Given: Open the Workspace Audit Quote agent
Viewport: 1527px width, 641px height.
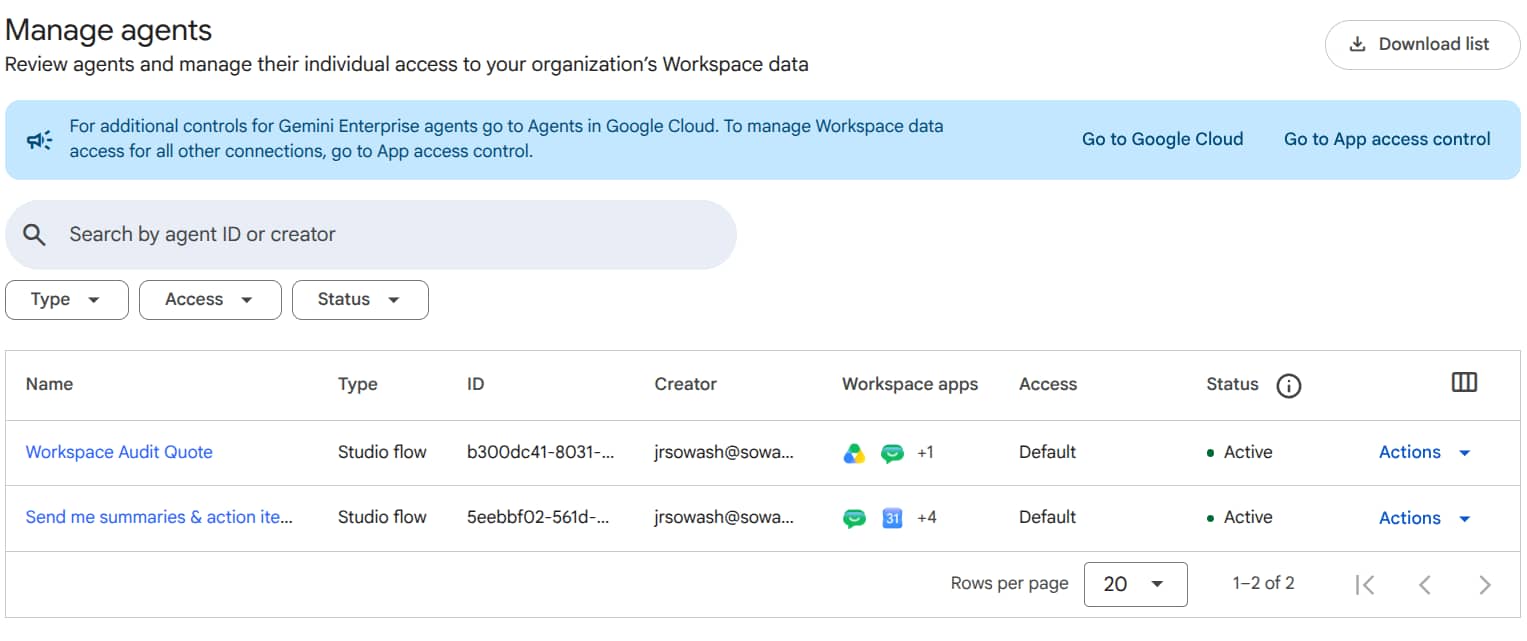Looking at the screenshot, I should pyautogui.click(x=119, y=452).
